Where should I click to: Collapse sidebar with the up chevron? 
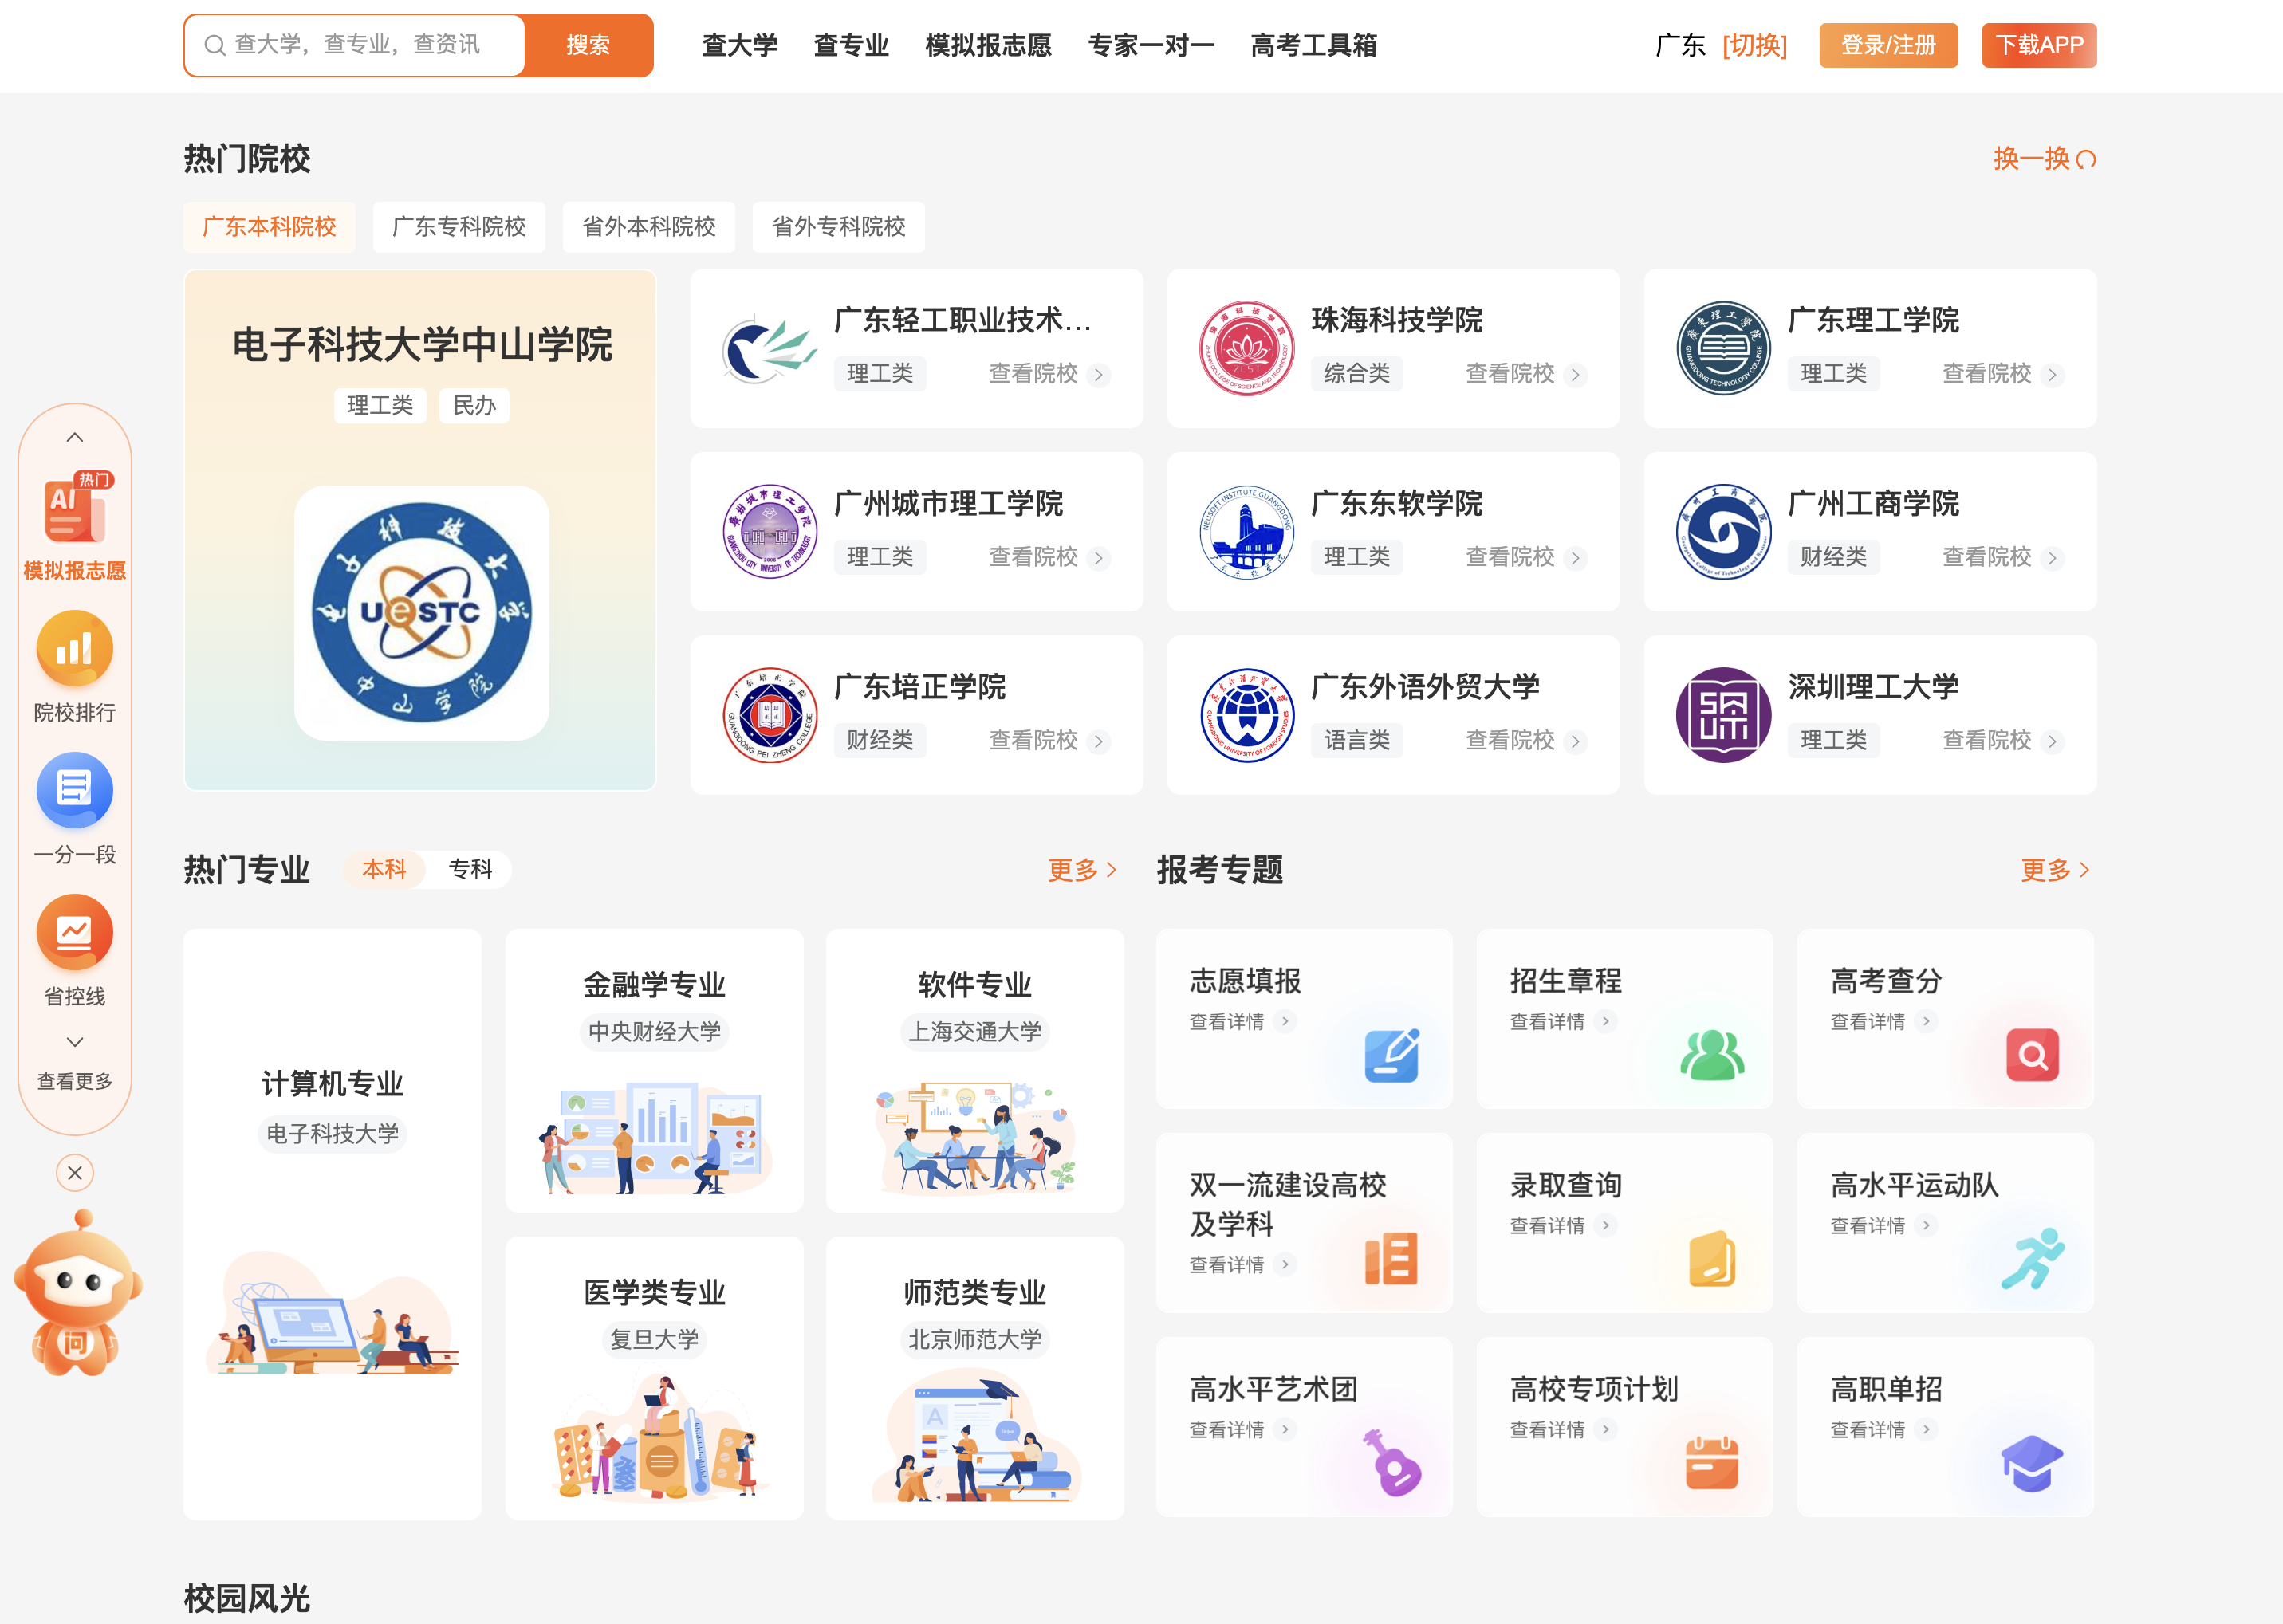tap(75, 437)
